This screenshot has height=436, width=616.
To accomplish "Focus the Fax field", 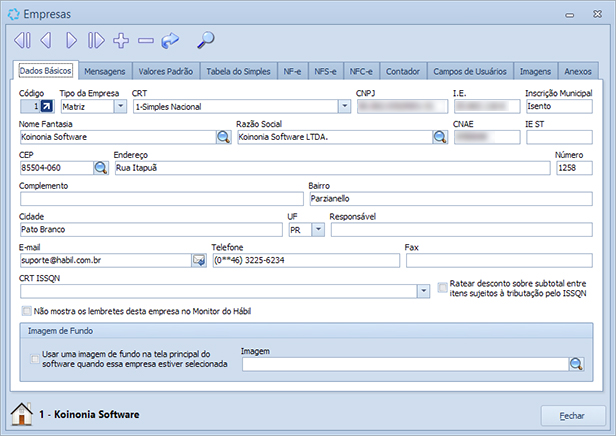I will tap(499, 260).
